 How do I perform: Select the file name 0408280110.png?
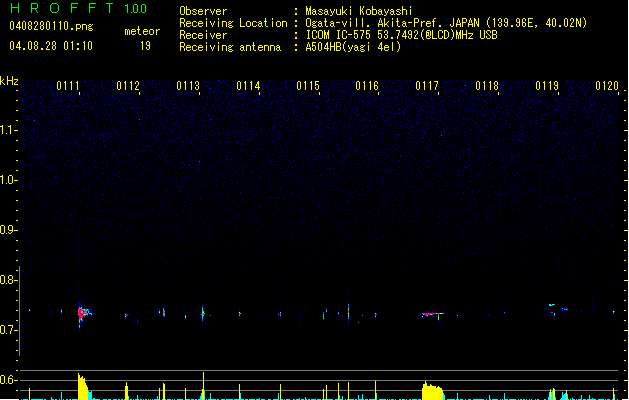click(51, 26)
